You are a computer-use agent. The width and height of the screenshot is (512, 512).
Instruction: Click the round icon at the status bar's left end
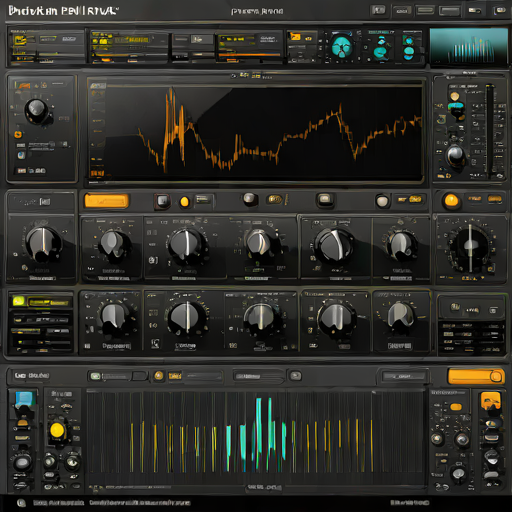pyautogui.click(x=21, y=503)
